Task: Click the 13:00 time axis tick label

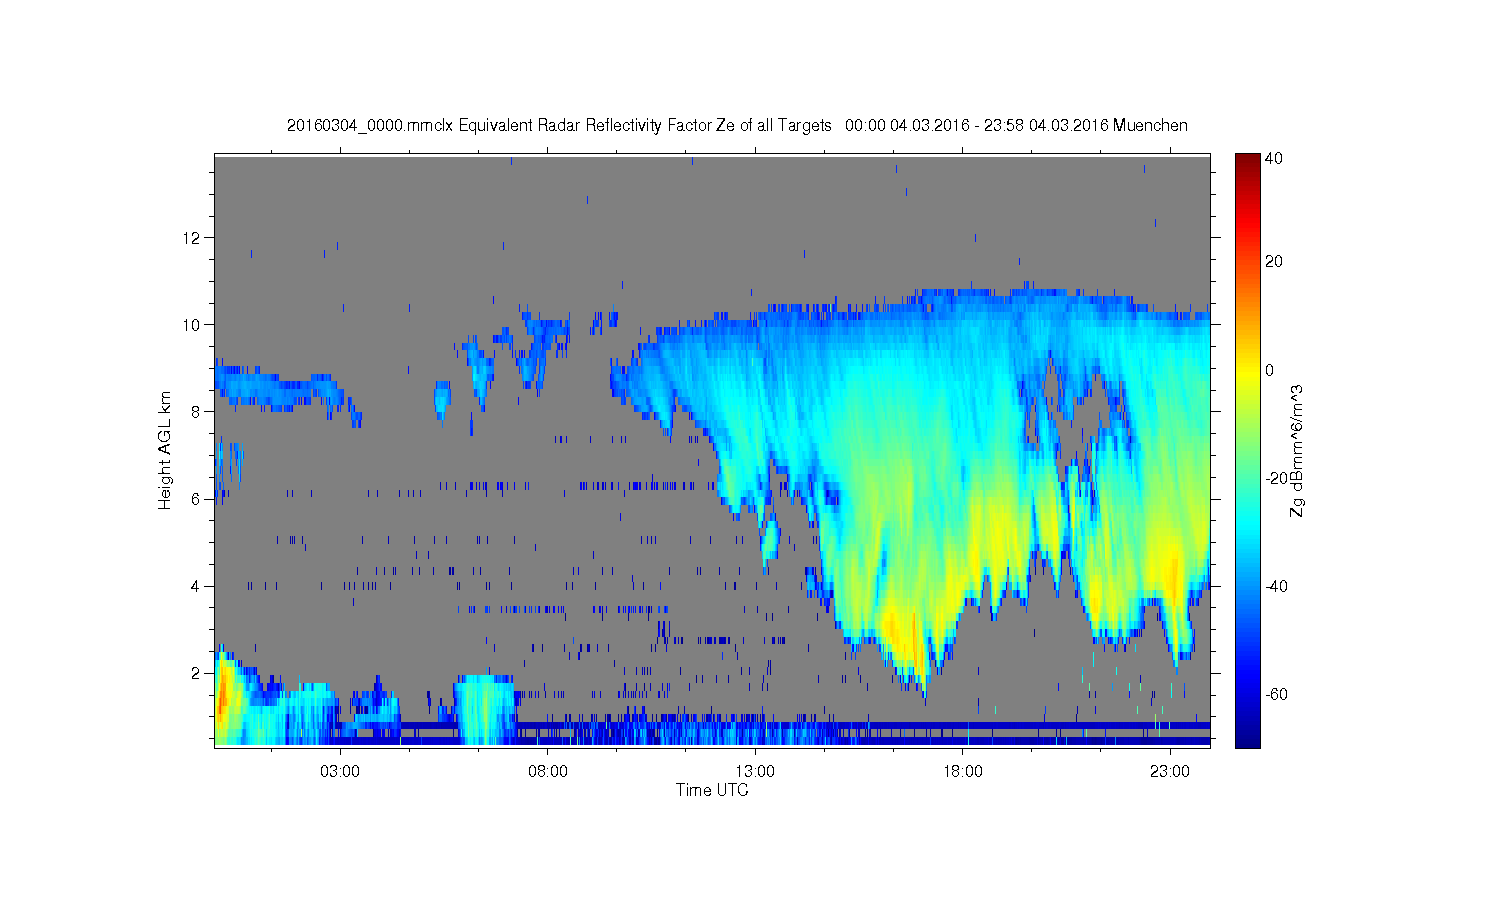Action: tap(755, 771)
